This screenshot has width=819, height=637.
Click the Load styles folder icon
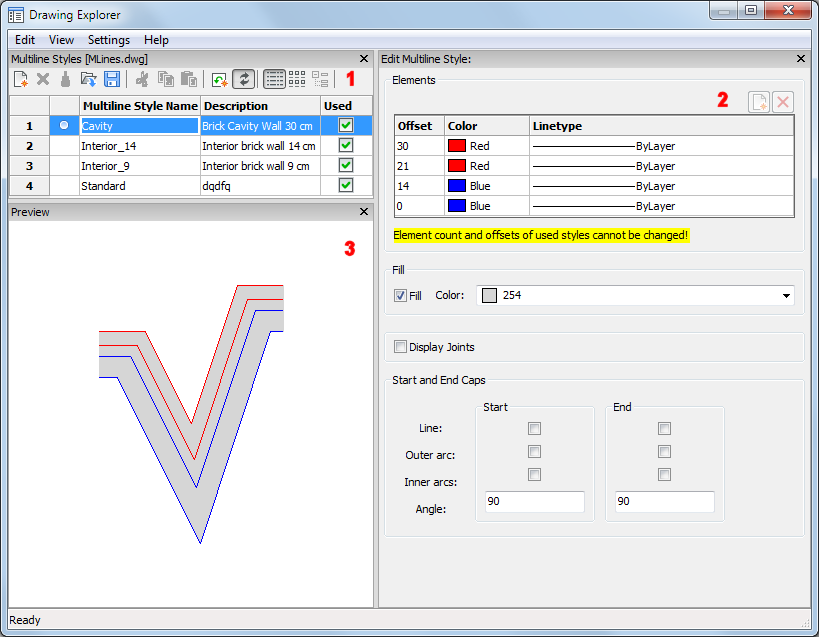(88, 79)
